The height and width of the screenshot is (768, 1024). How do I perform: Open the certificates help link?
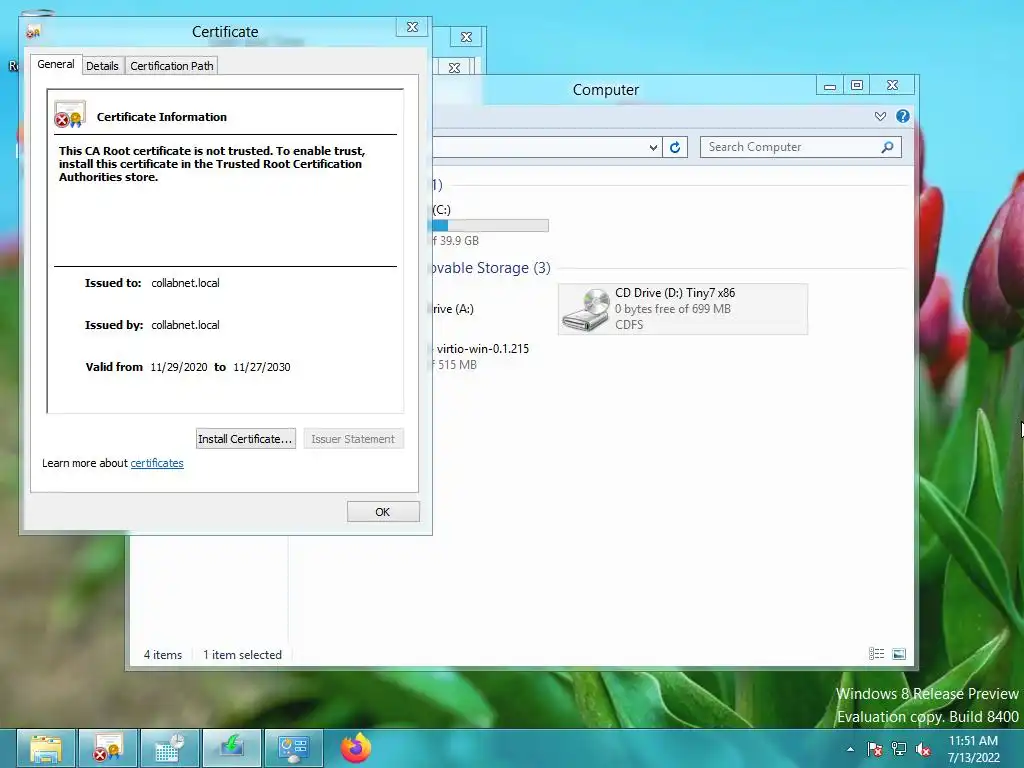[x=157, y=463]
